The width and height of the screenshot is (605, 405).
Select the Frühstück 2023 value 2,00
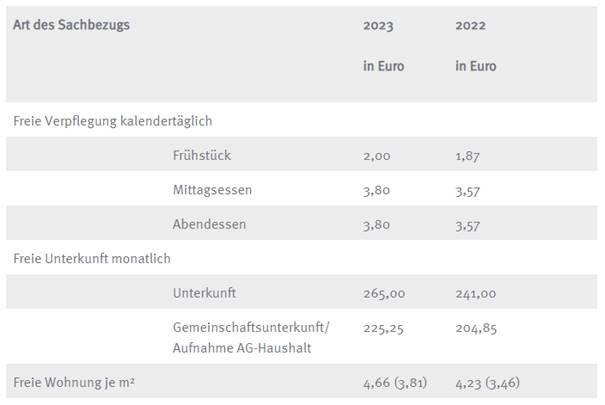[x=377, y=156]
